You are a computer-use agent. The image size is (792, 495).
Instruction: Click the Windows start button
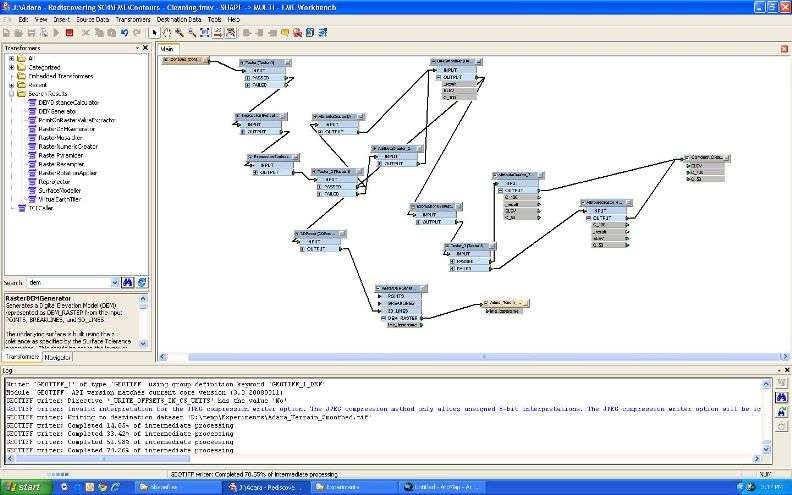pyautogui.click(x=26, y=487)
